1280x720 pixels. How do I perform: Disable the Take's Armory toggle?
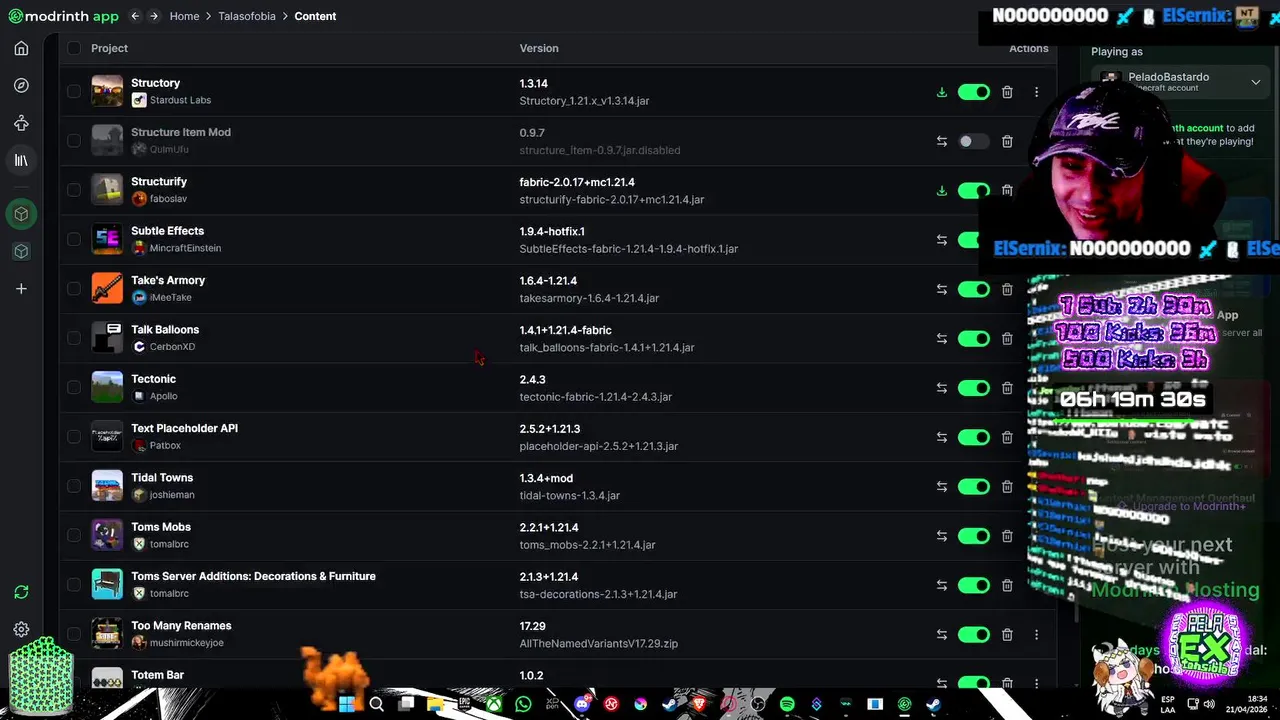coord(973,289)
